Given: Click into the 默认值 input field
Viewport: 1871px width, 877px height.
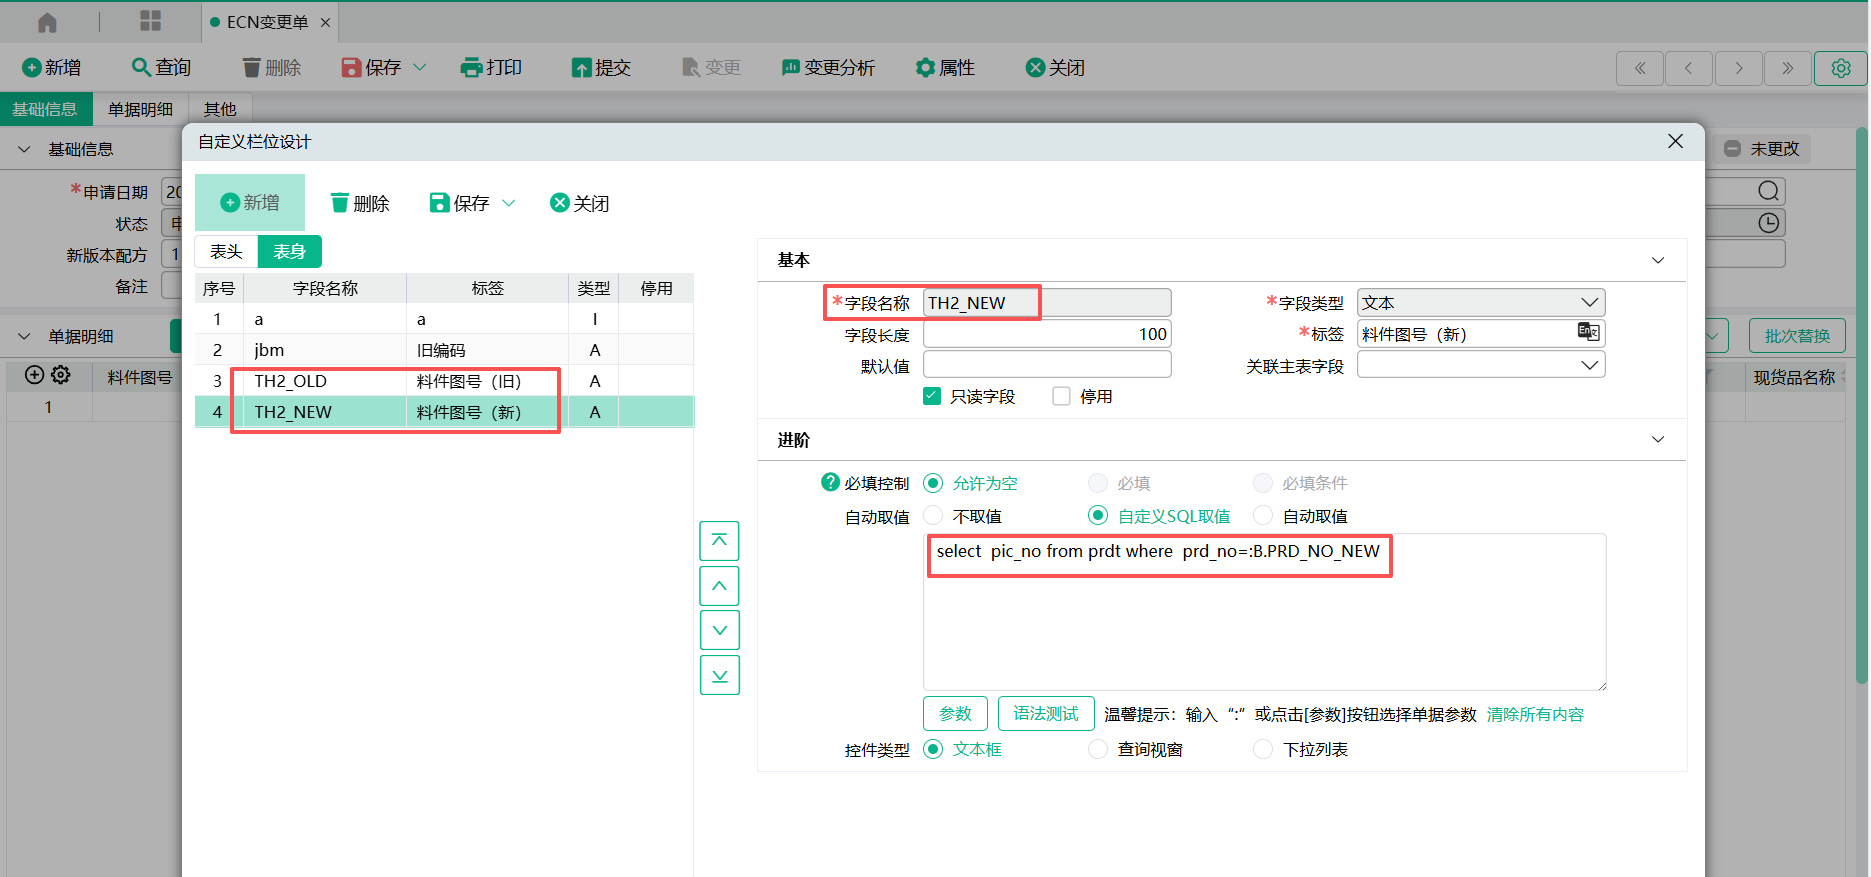Looking at the screenshot, I should (1046, 365).
